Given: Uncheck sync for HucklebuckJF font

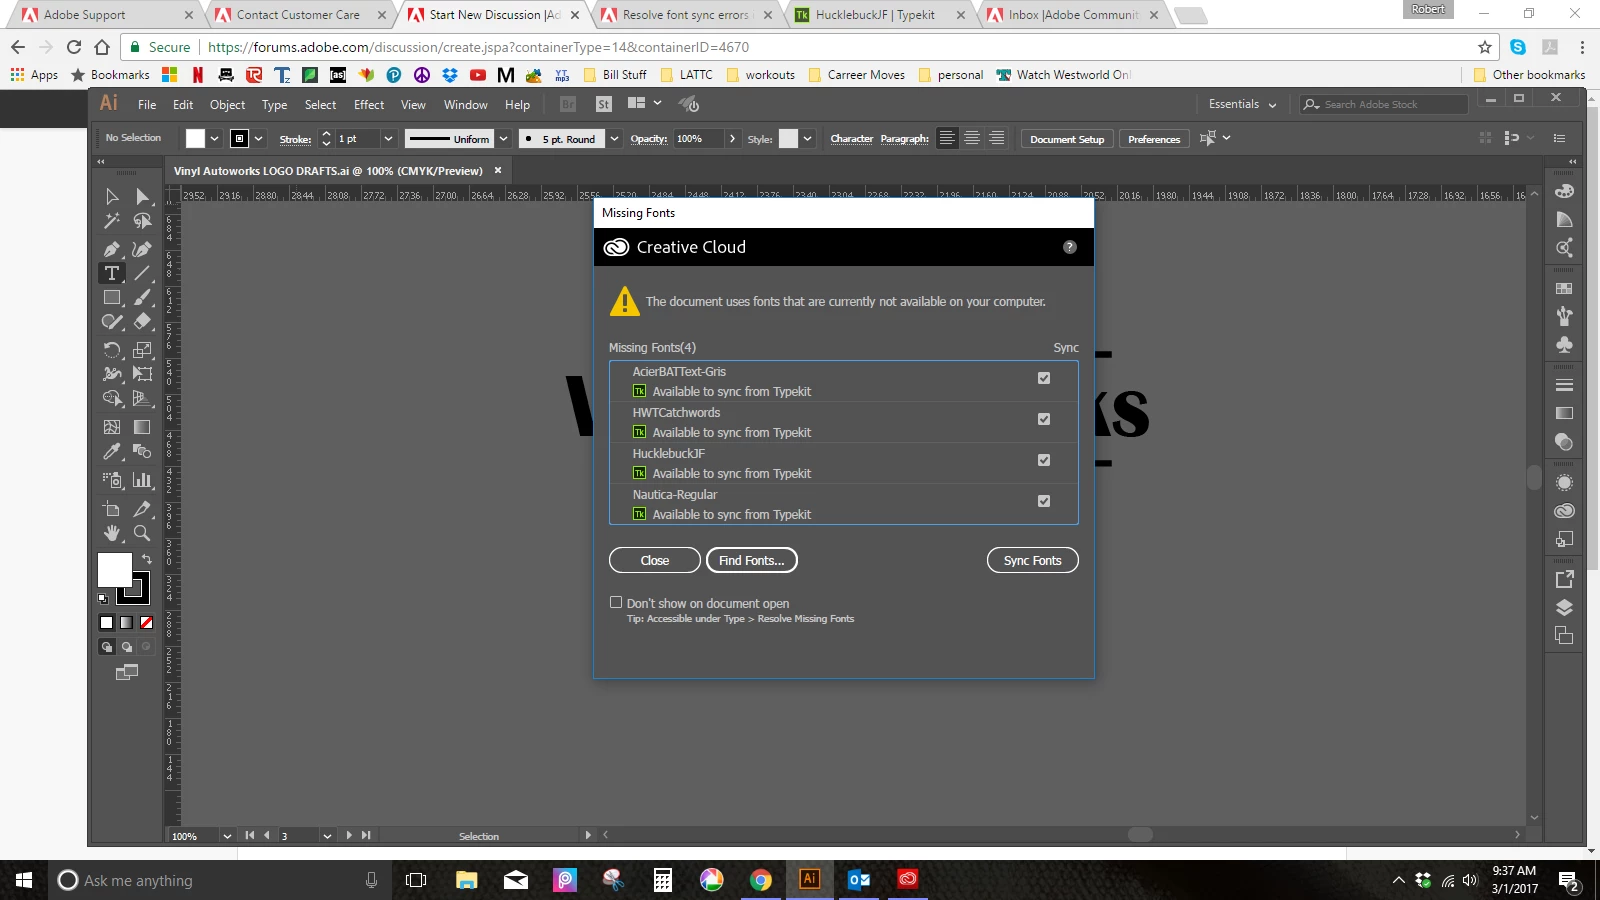Looking at the screenshot, I should [x=1044, y=460].
